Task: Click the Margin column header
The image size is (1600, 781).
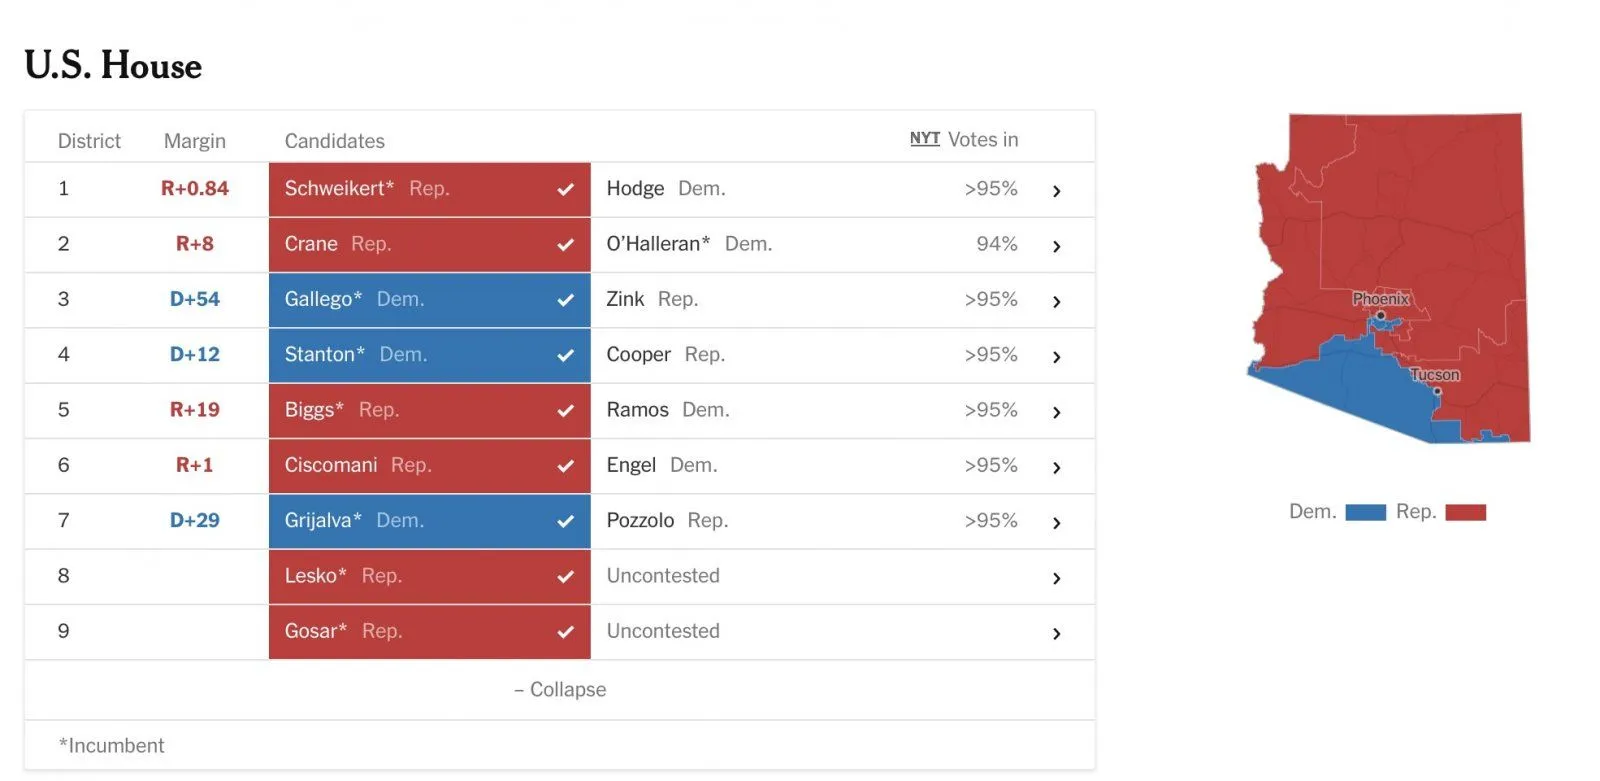Action: click(x=195, y=141)
